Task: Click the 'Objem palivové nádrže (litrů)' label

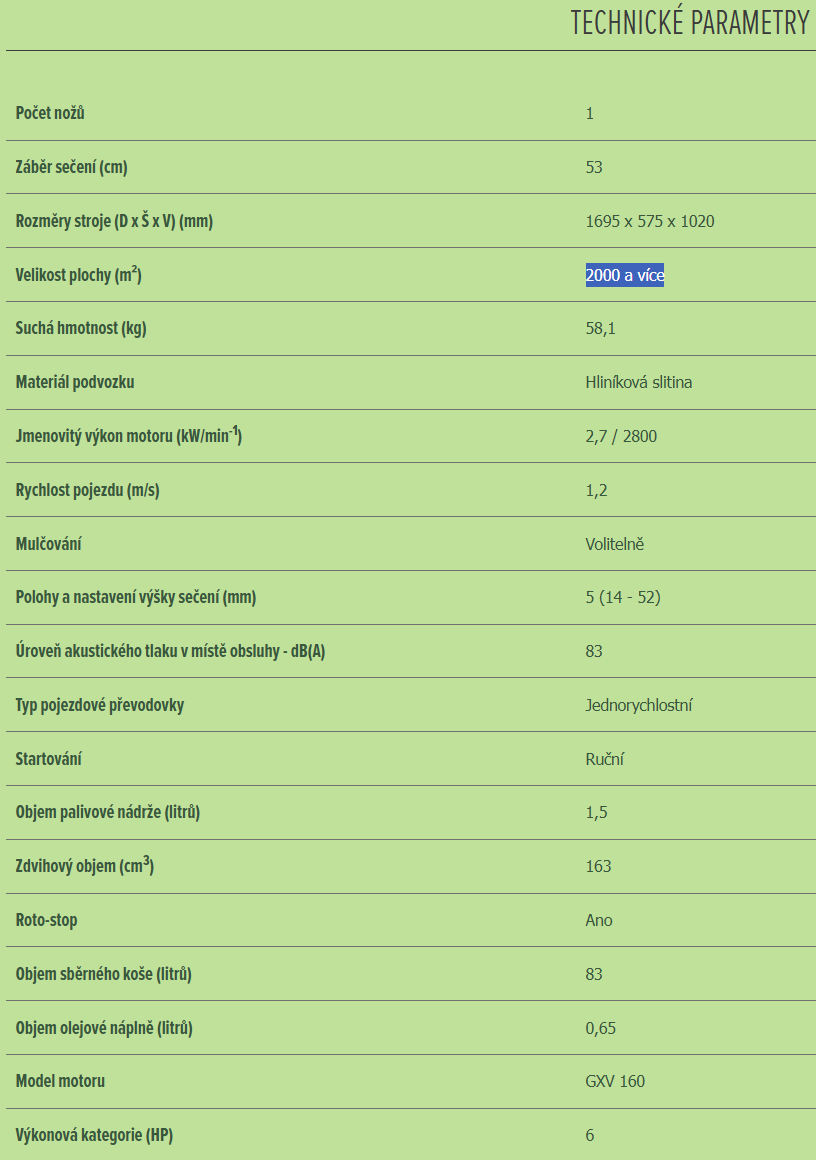Action: pos(108,812)
